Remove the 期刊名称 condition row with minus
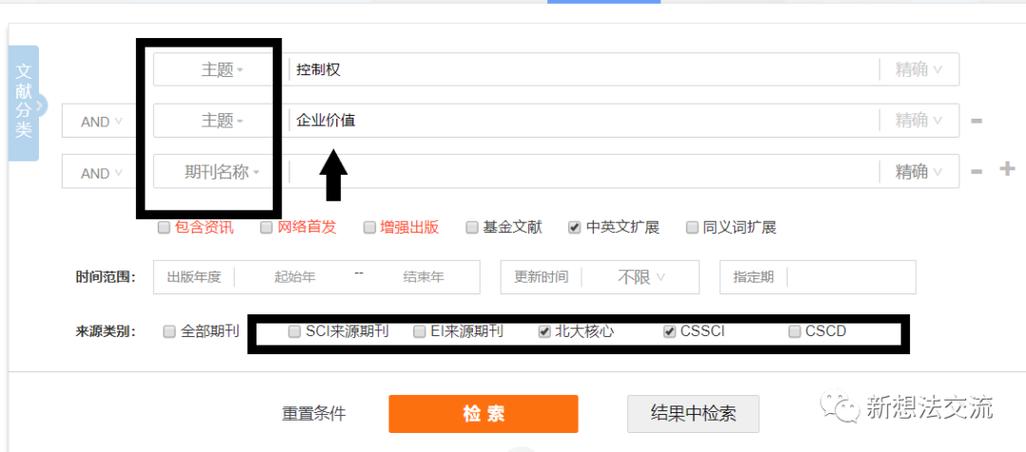 pyautogui.click(x=976, y=172)
